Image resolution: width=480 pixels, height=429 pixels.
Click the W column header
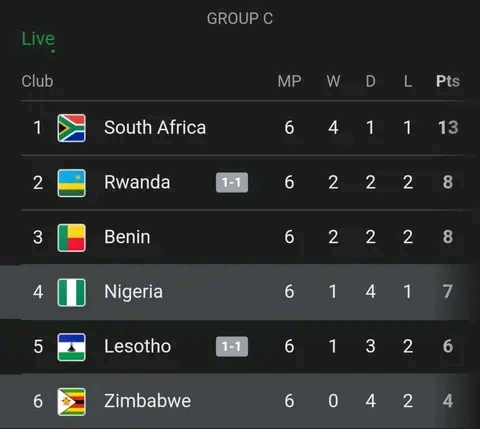pyautogui.click(x=333, y=81)
